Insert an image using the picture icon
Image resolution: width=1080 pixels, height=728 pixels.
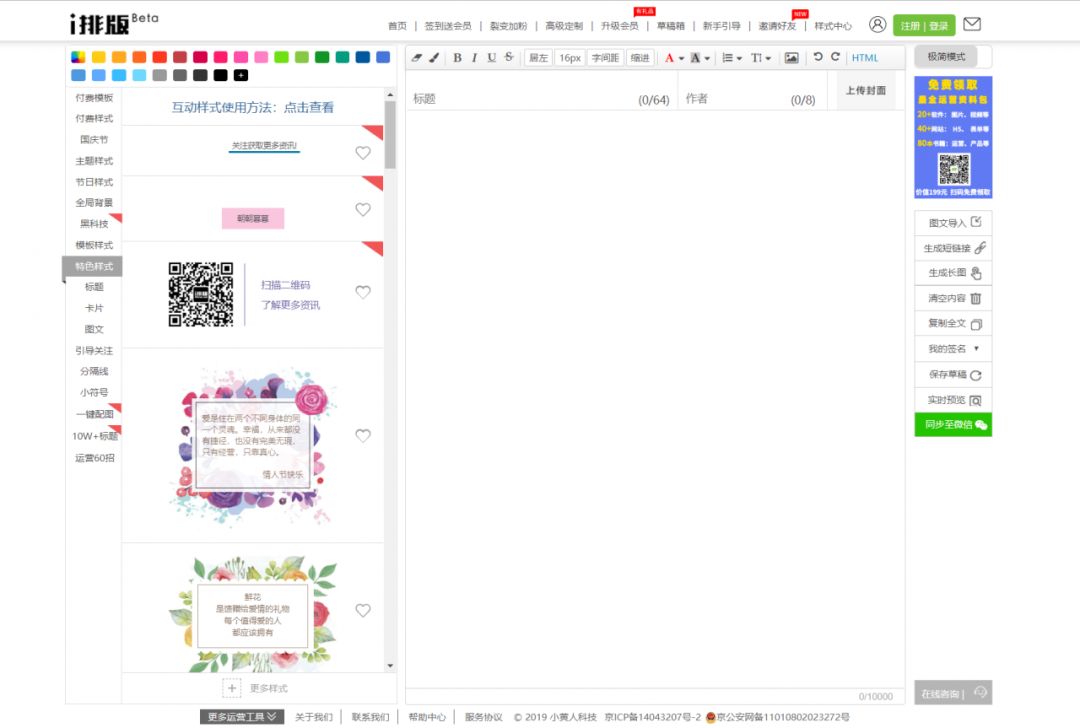[x=791, y=58]
